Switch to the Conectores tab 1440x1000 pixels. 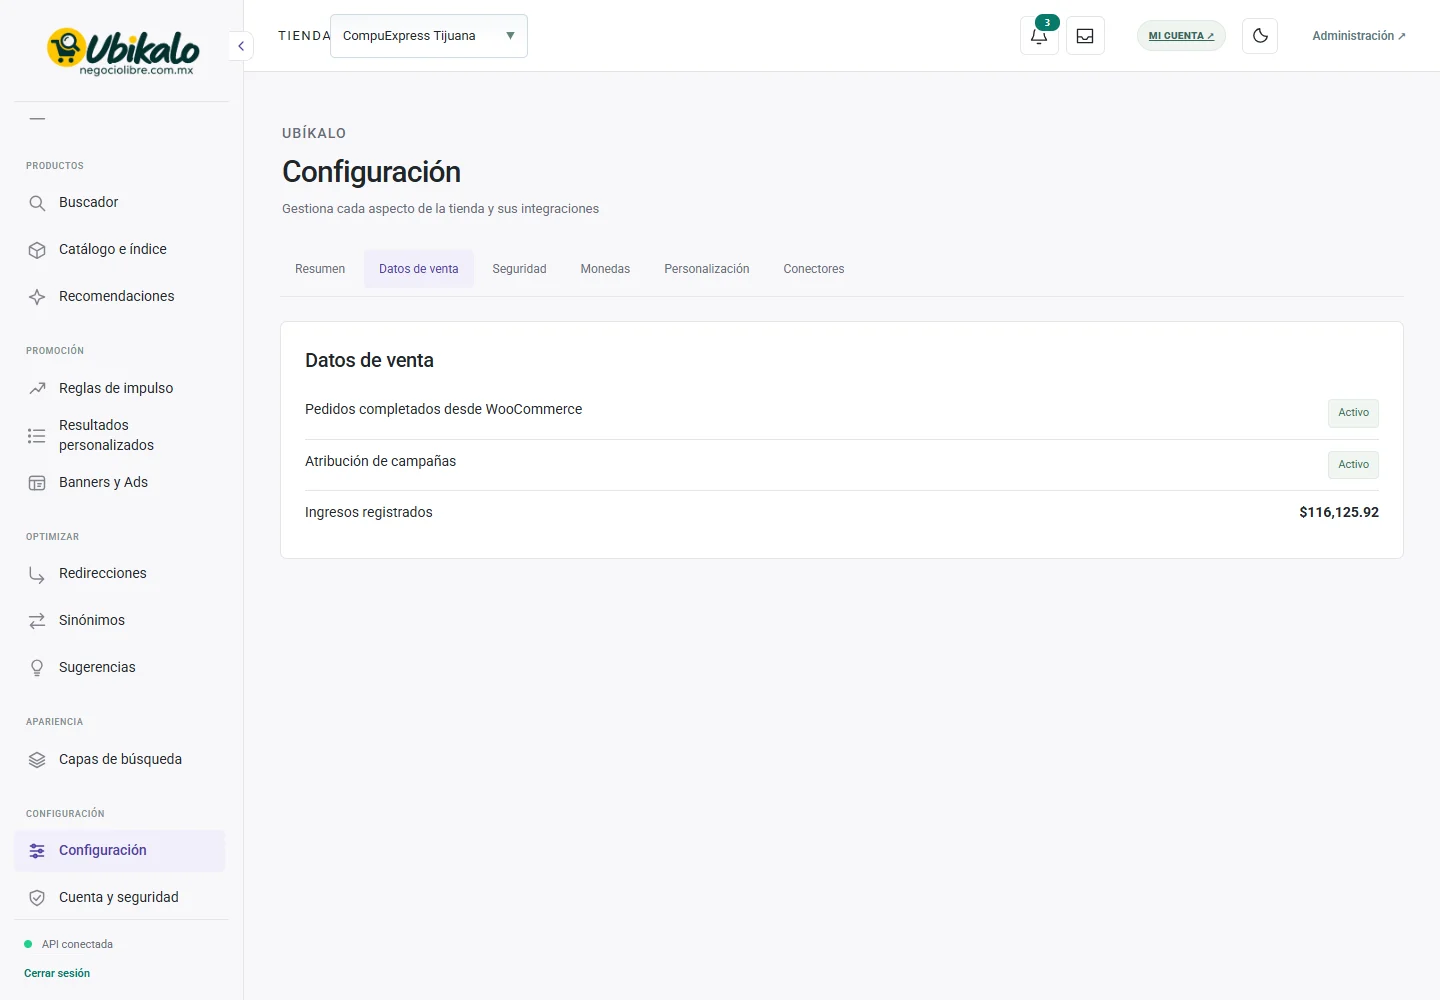814,269
